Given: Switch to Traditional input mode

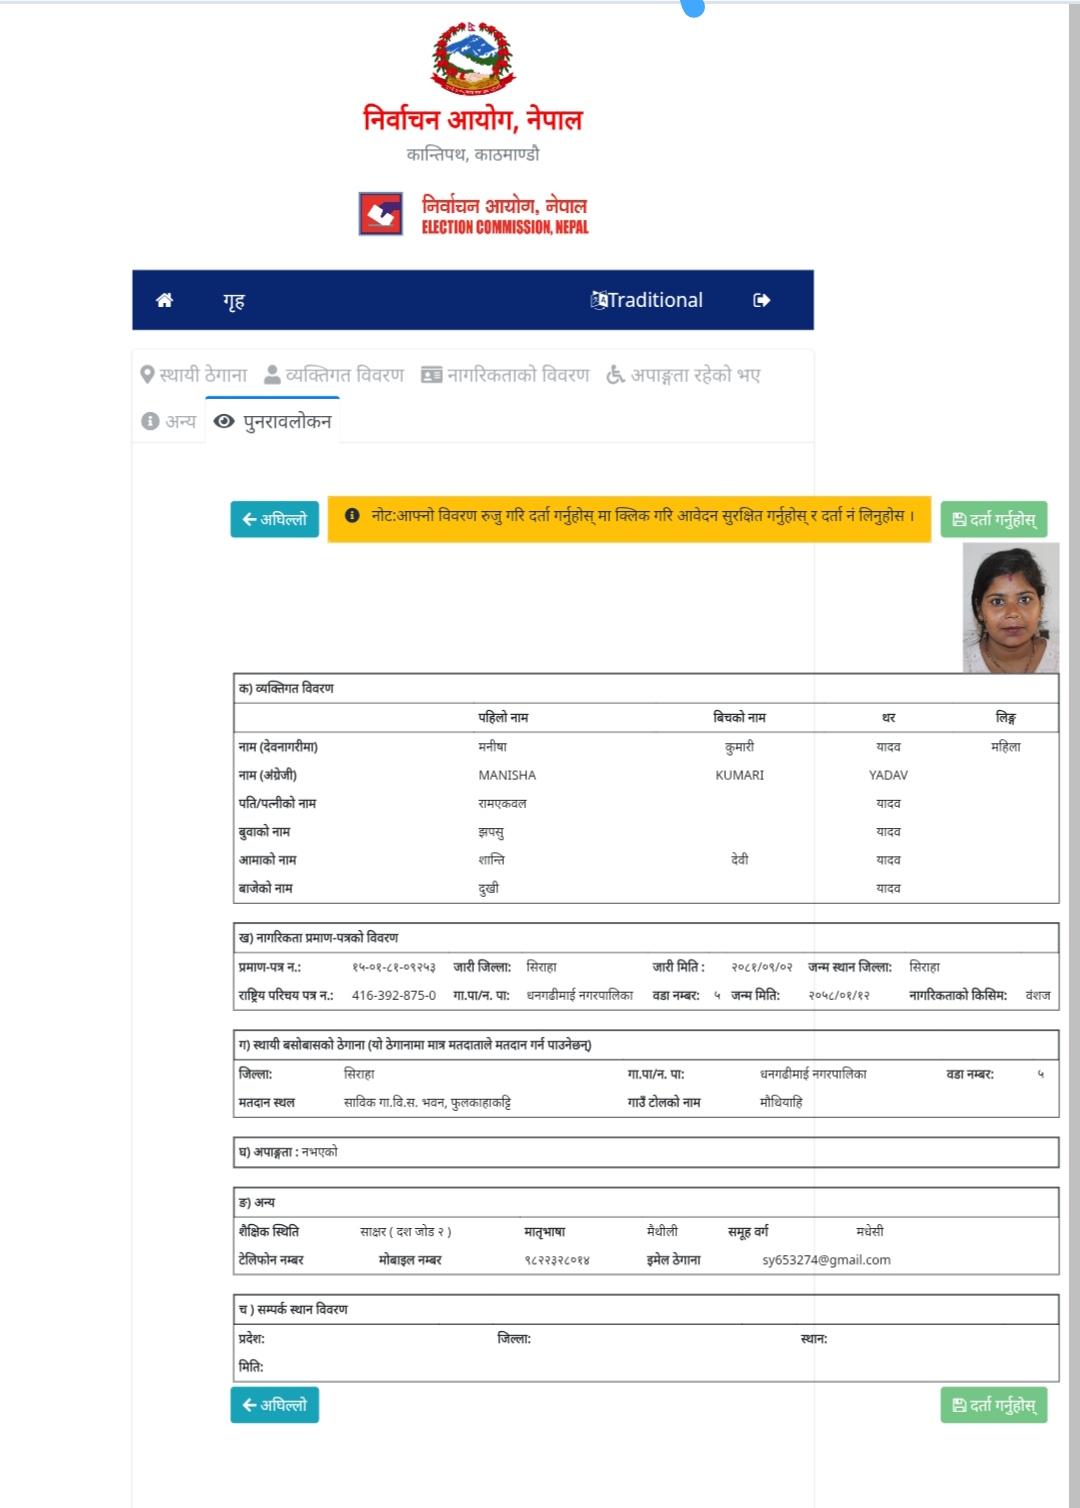Looking at the screenshot, I should 647,300.
